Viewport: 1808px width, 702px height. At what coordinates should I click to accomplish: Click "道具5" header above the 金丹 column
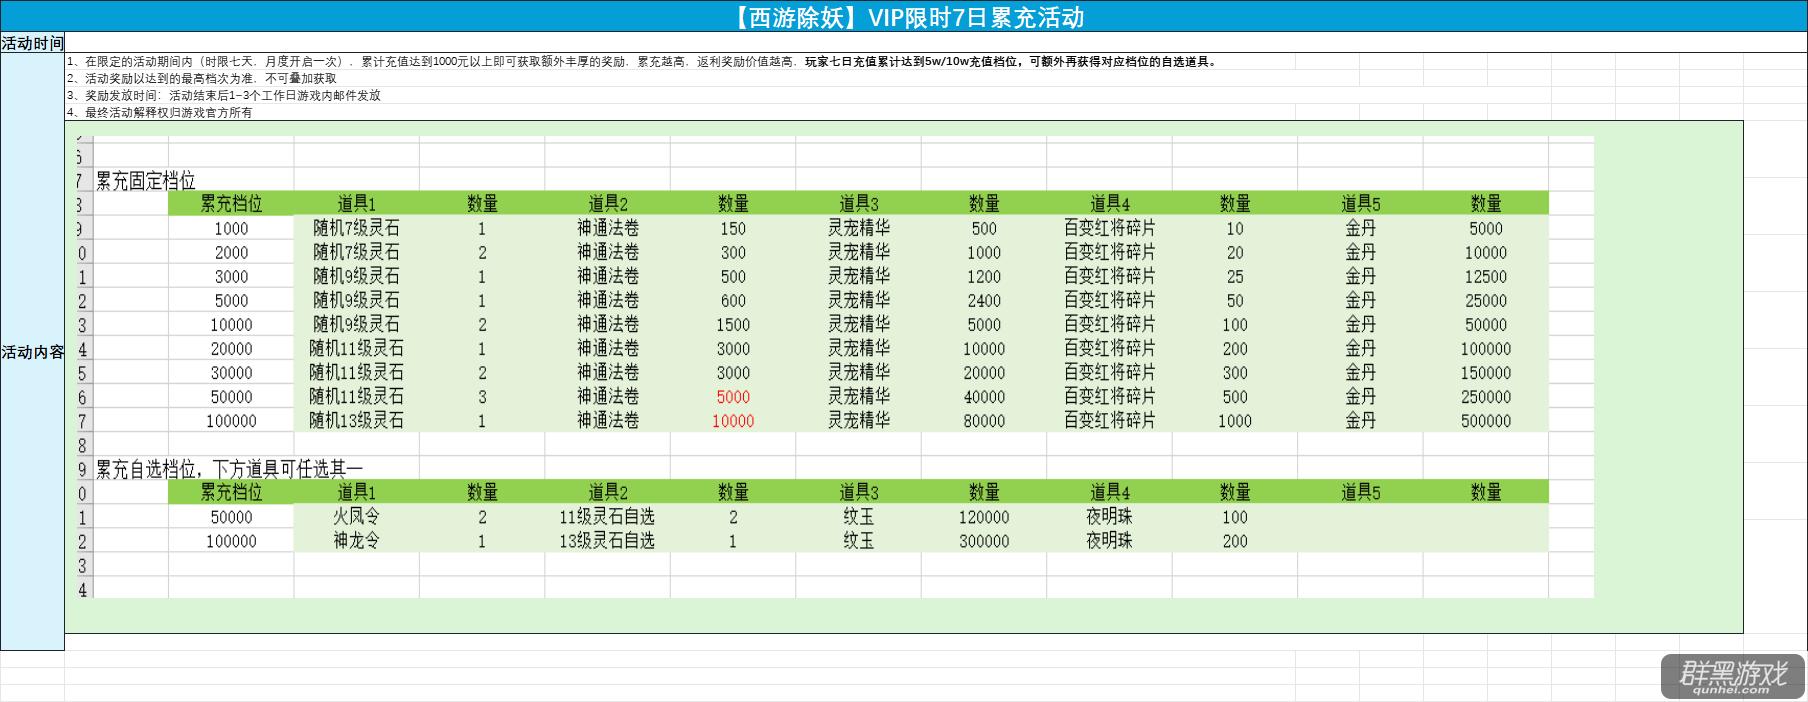1361,204
